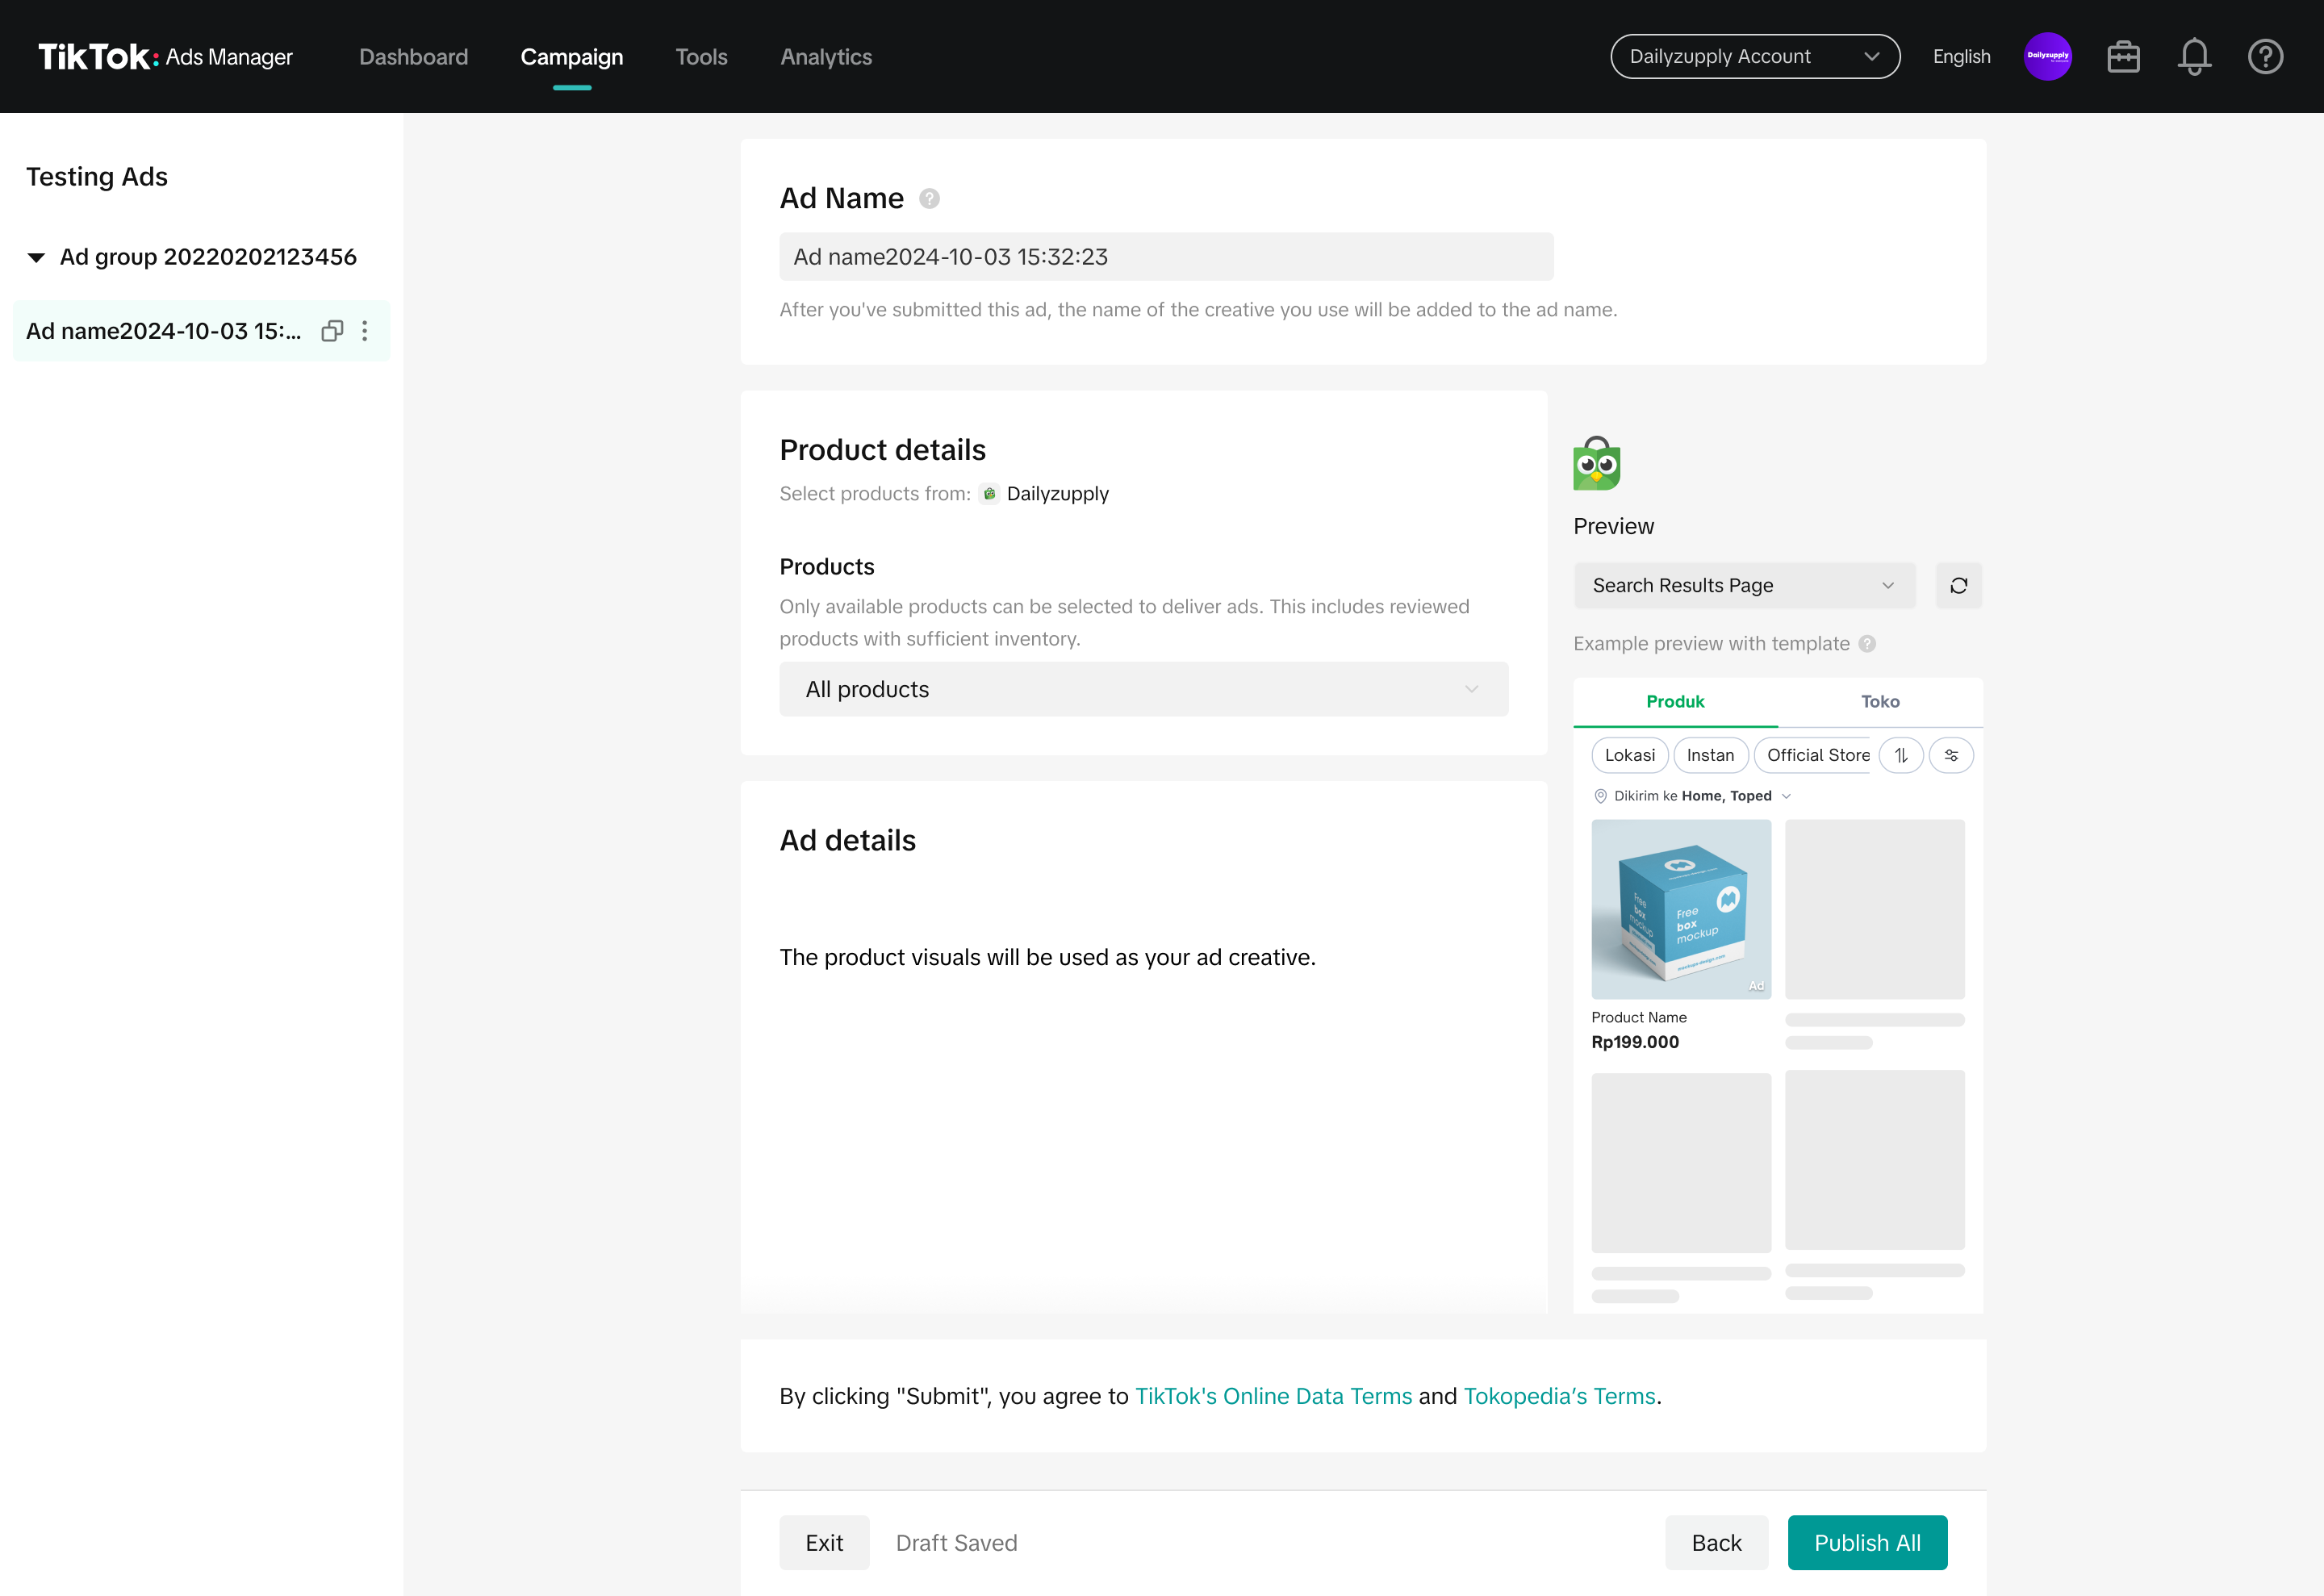Open the briefcase business center icon
The width and height of the screenshot is (2324, 1596).
(x=2123, y=57)
